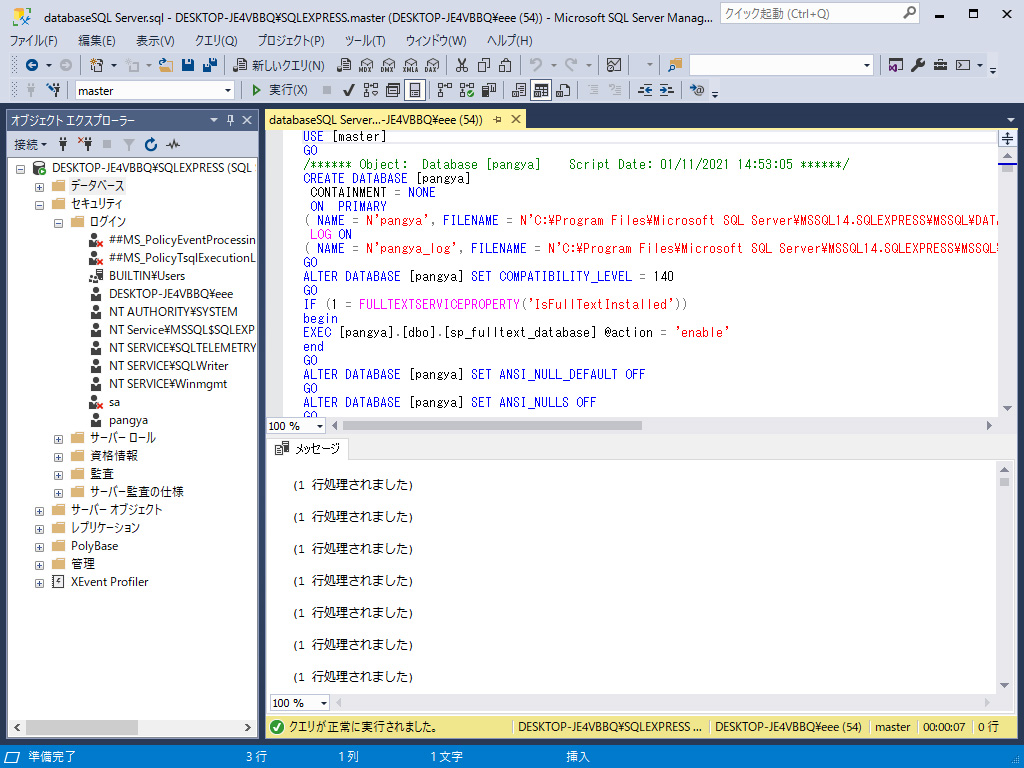Image resolution: width=1024 pixels, height=768 pixels.
Task: Click the Disconnect icon in Object Explorer
Action: point(85,144)
